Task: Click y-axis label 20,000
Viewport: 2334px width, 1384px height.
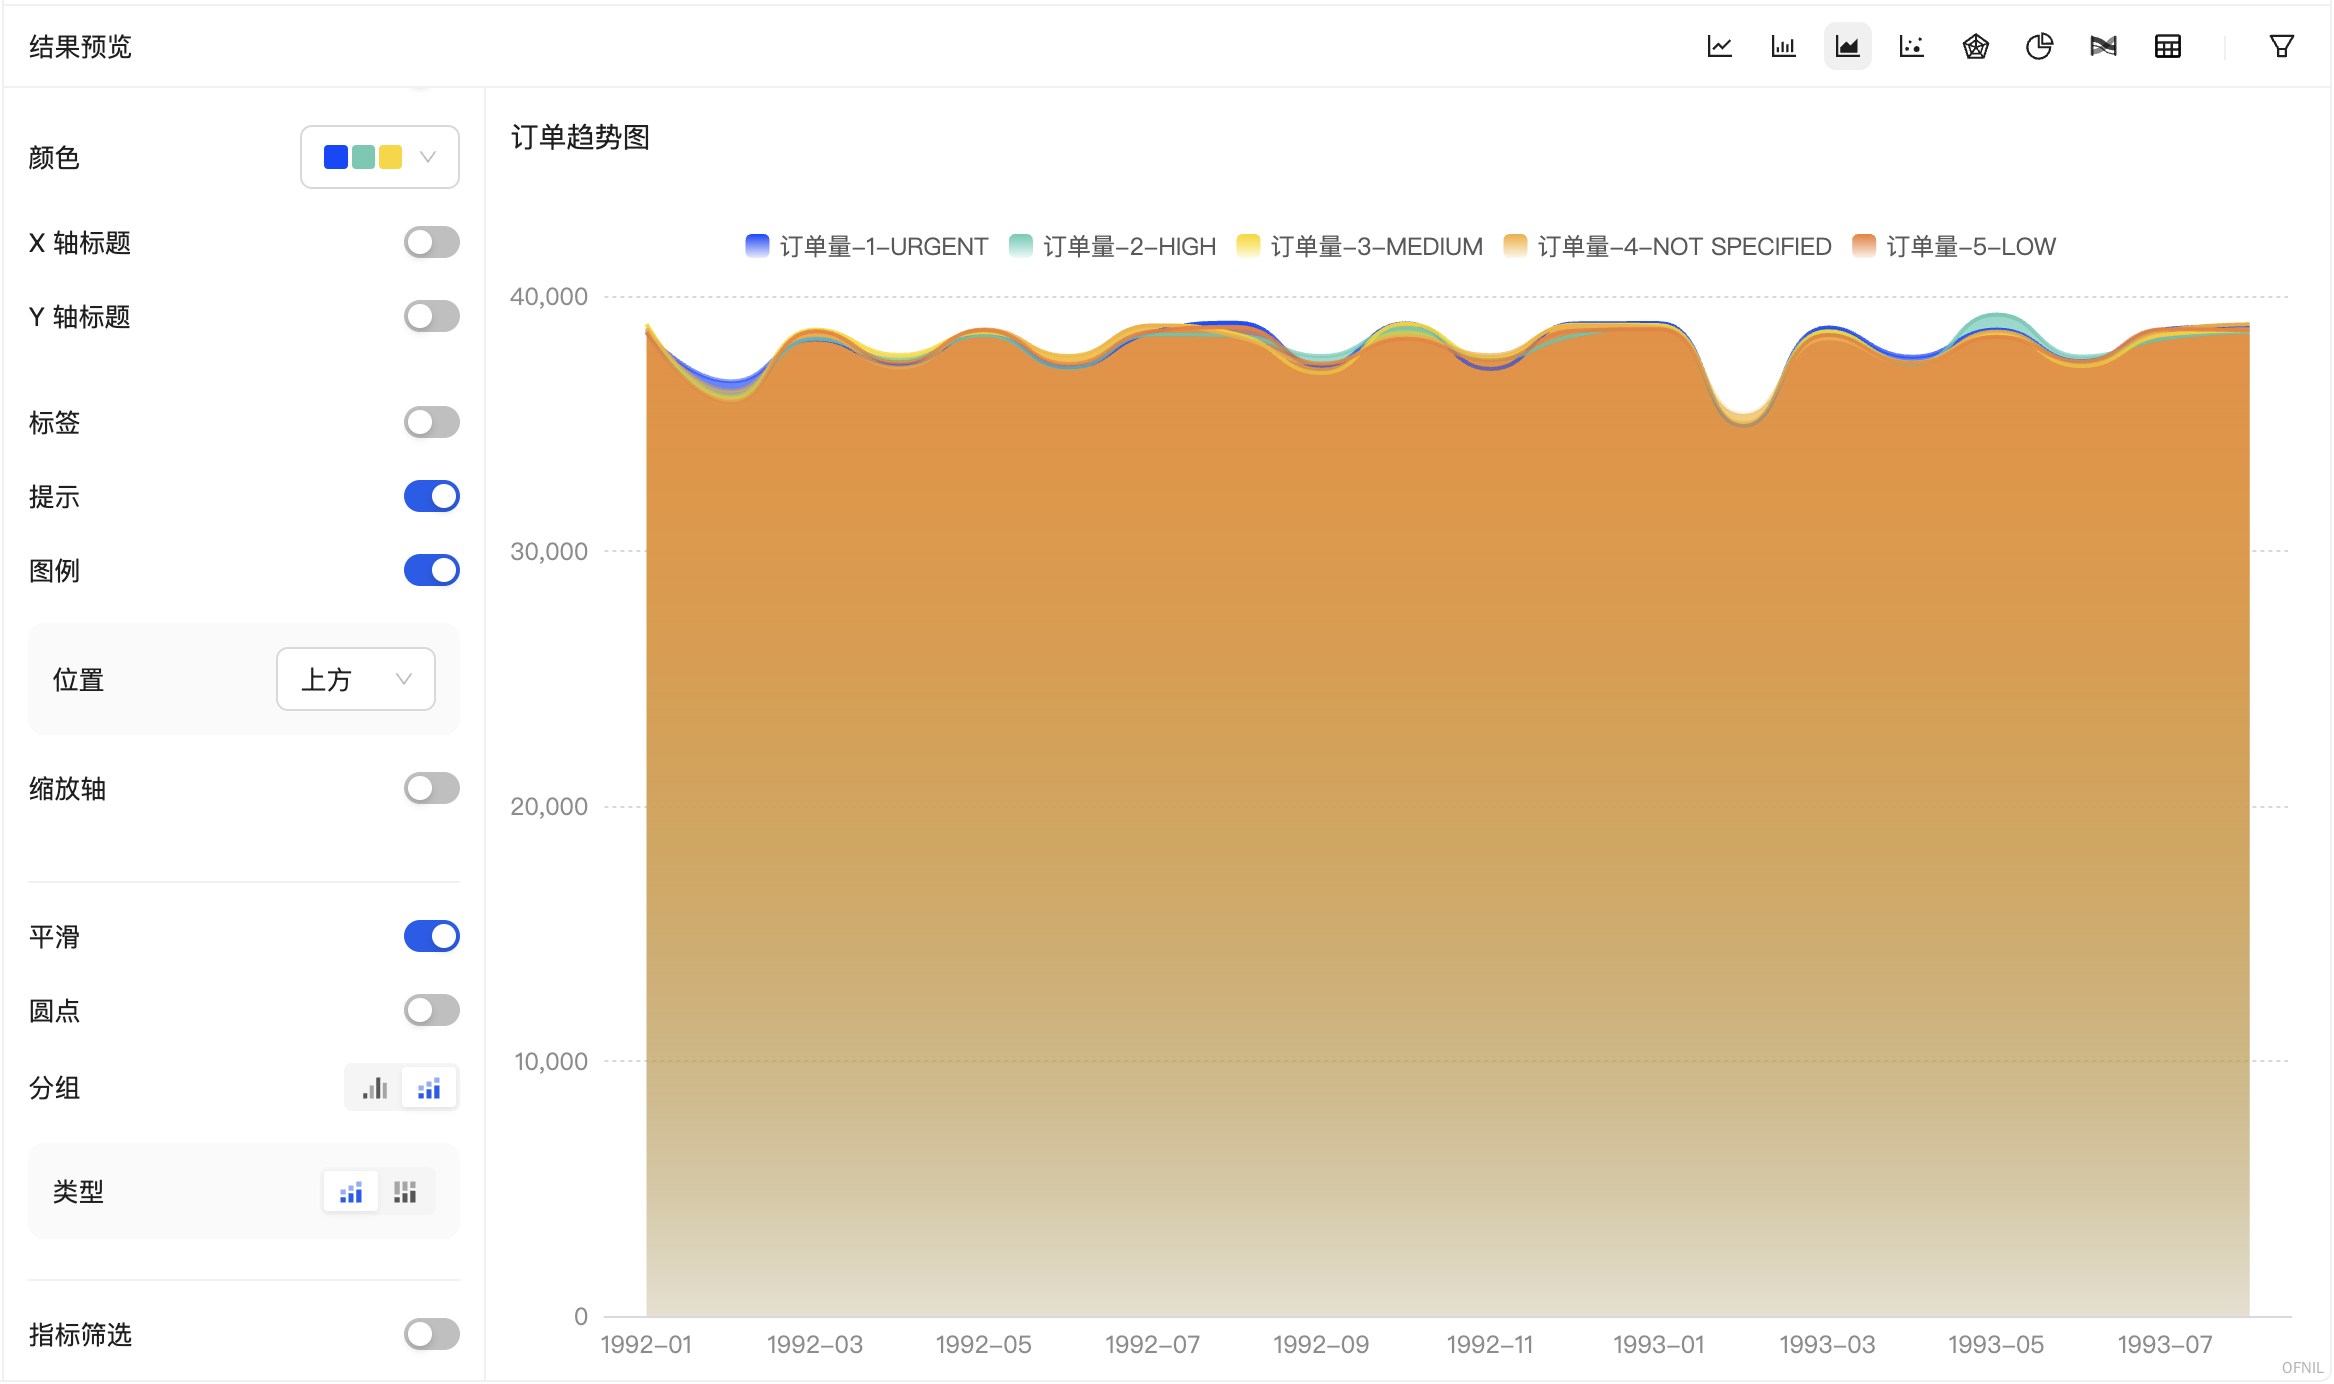Action: click(549, 807)
